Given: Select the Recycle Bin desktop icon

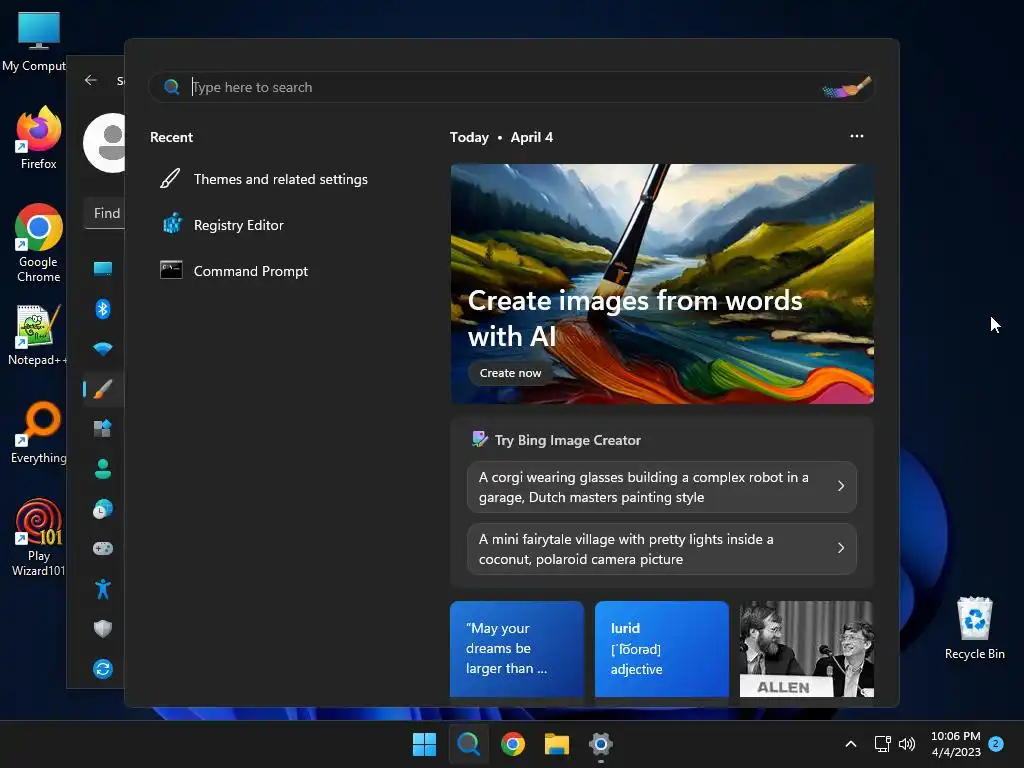Looking at the screenshot, I should coord(974,628).
